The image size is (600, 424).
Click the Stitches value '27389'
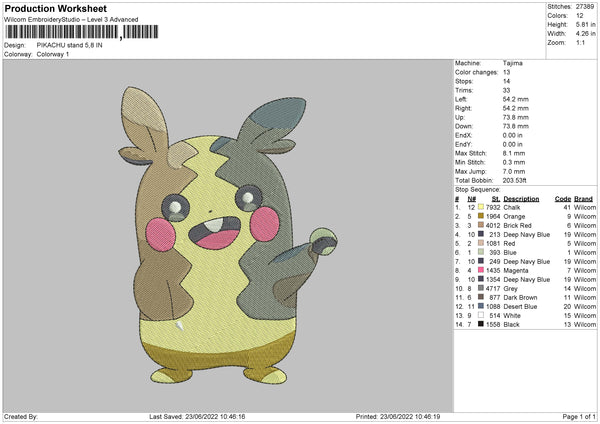click(x=585, y=7)
